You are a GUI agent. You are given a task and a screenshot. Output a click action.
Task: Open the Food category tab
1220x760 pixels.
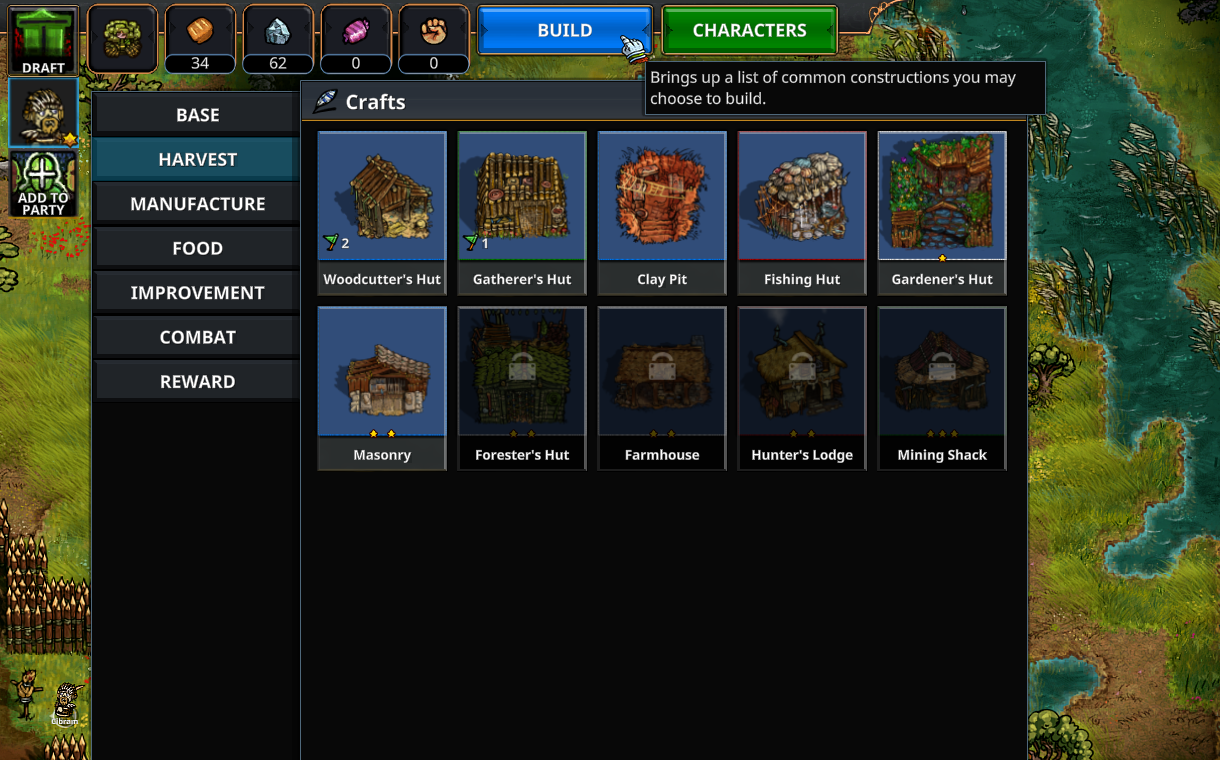pyautogui.click(x=197, y=248)
